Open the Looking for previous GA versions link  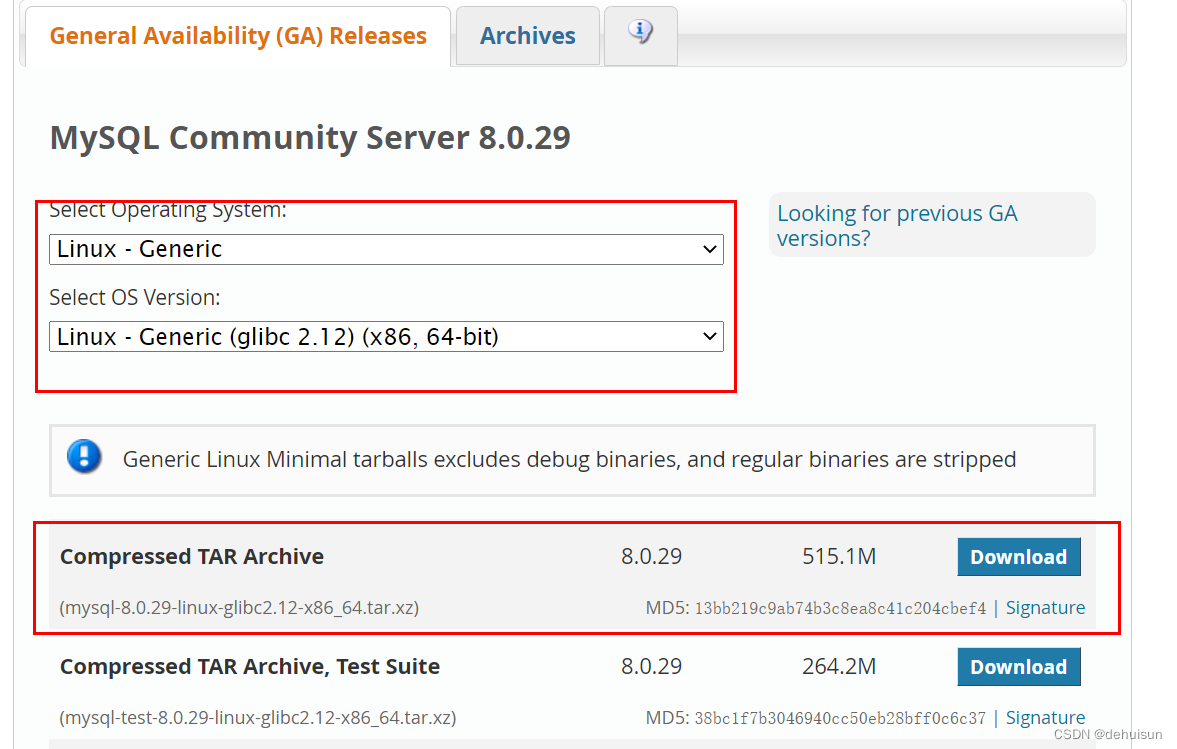896,225
